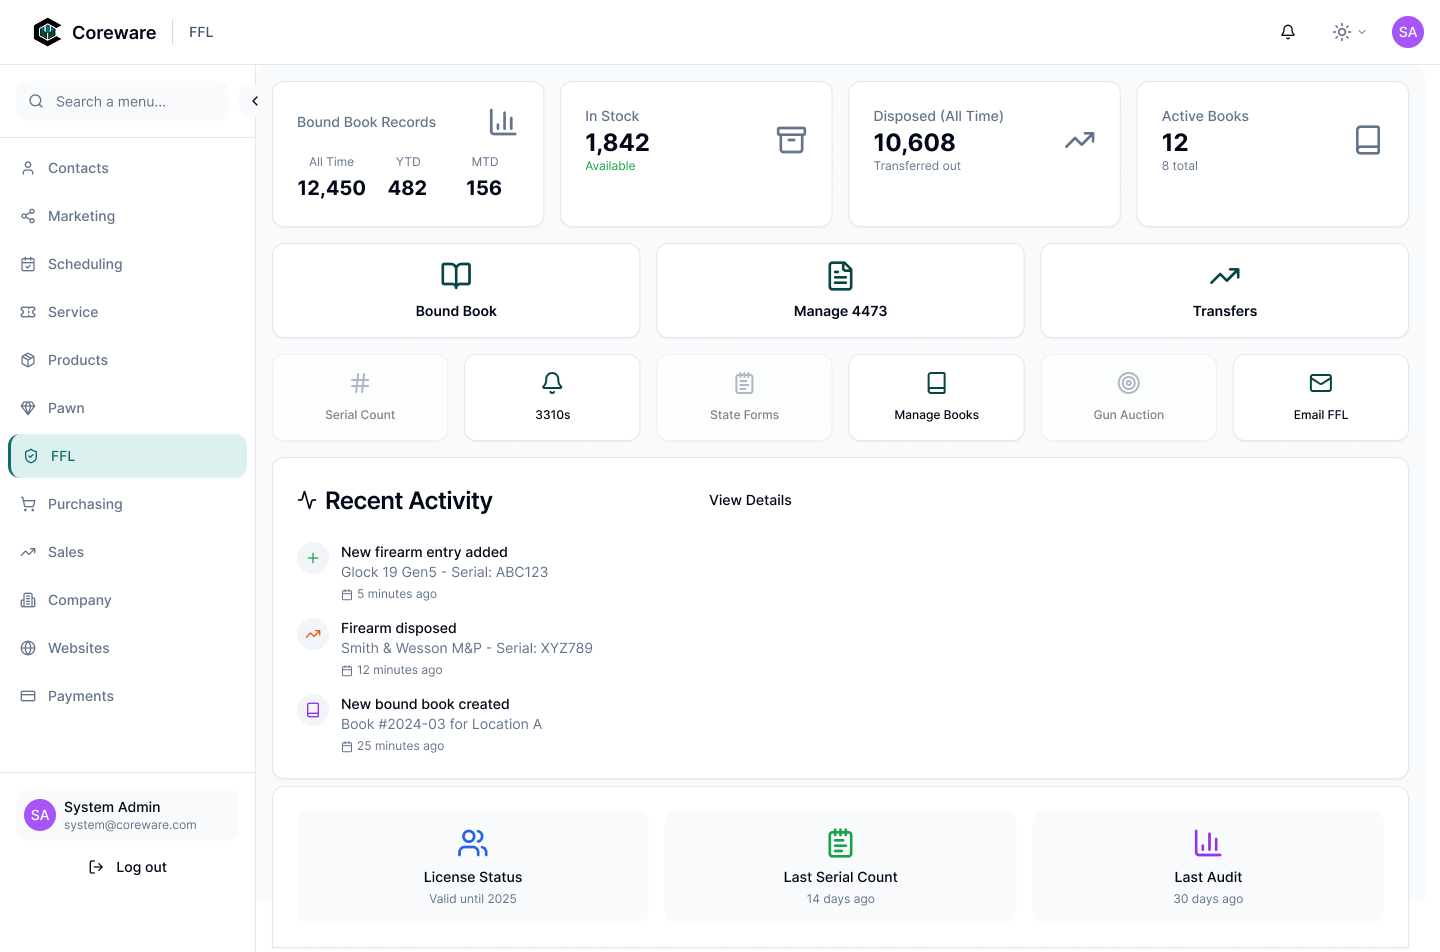Screen dimensions: 1440x952
Task: Select Purchasing from the sidebar menu
Action: [x=85, y=504]
